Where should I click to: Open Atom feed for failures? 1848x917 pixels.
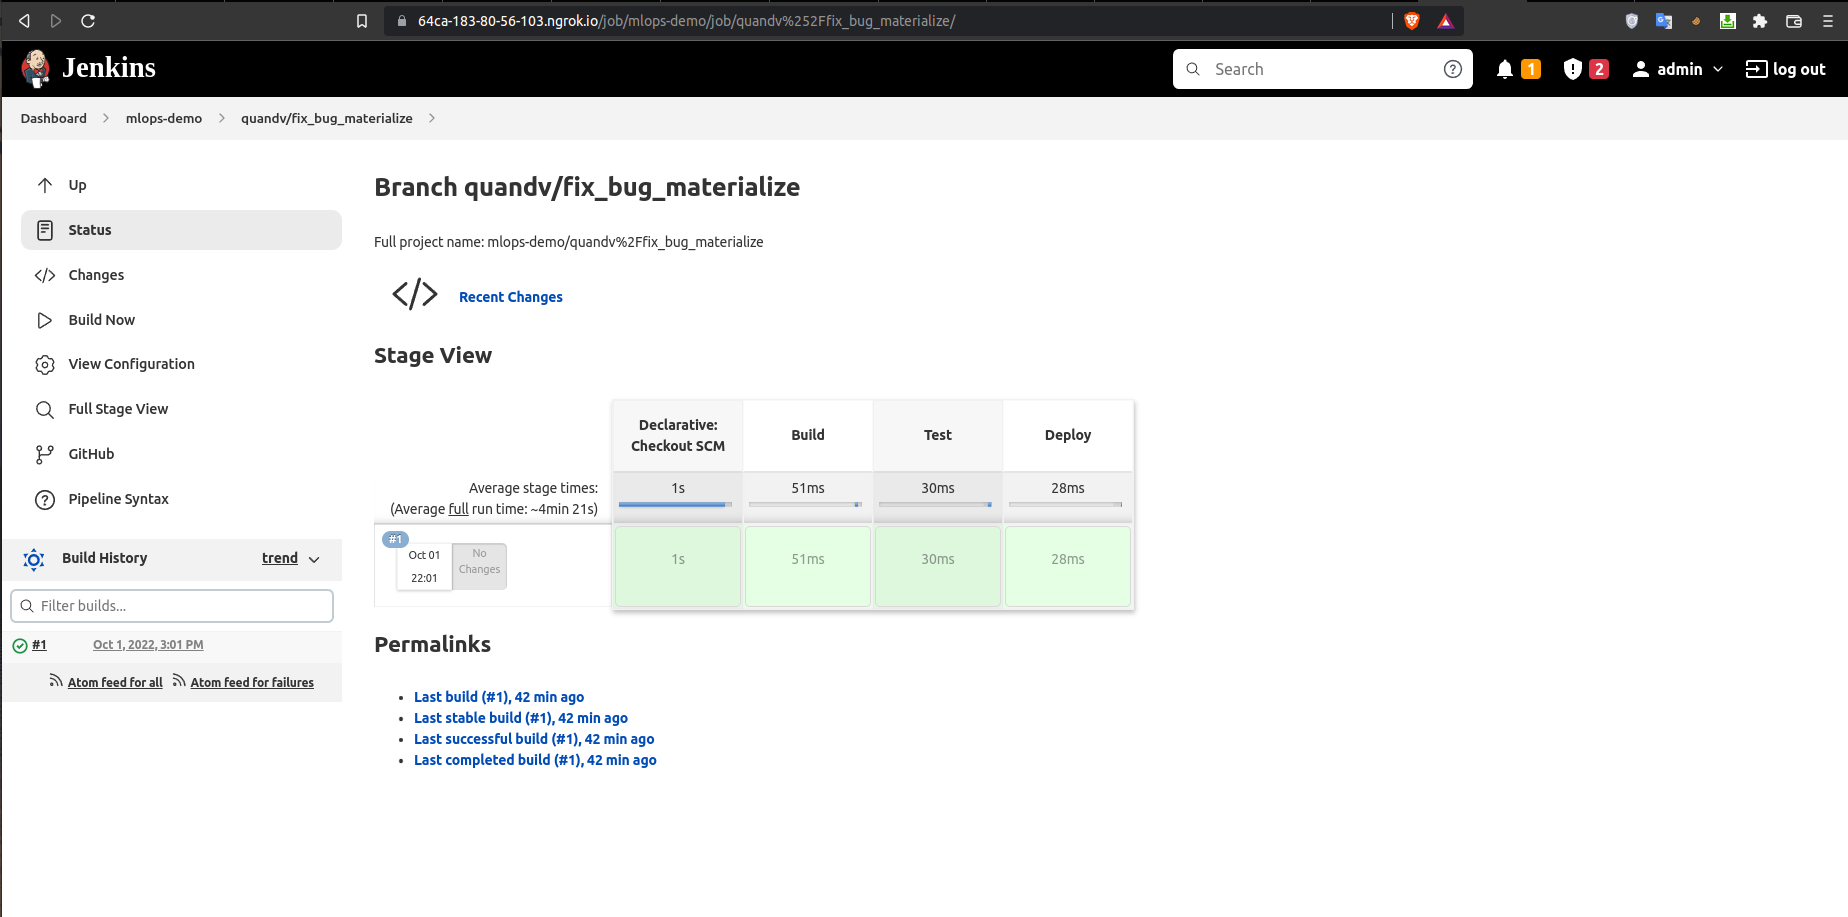[x=252, y=682]
